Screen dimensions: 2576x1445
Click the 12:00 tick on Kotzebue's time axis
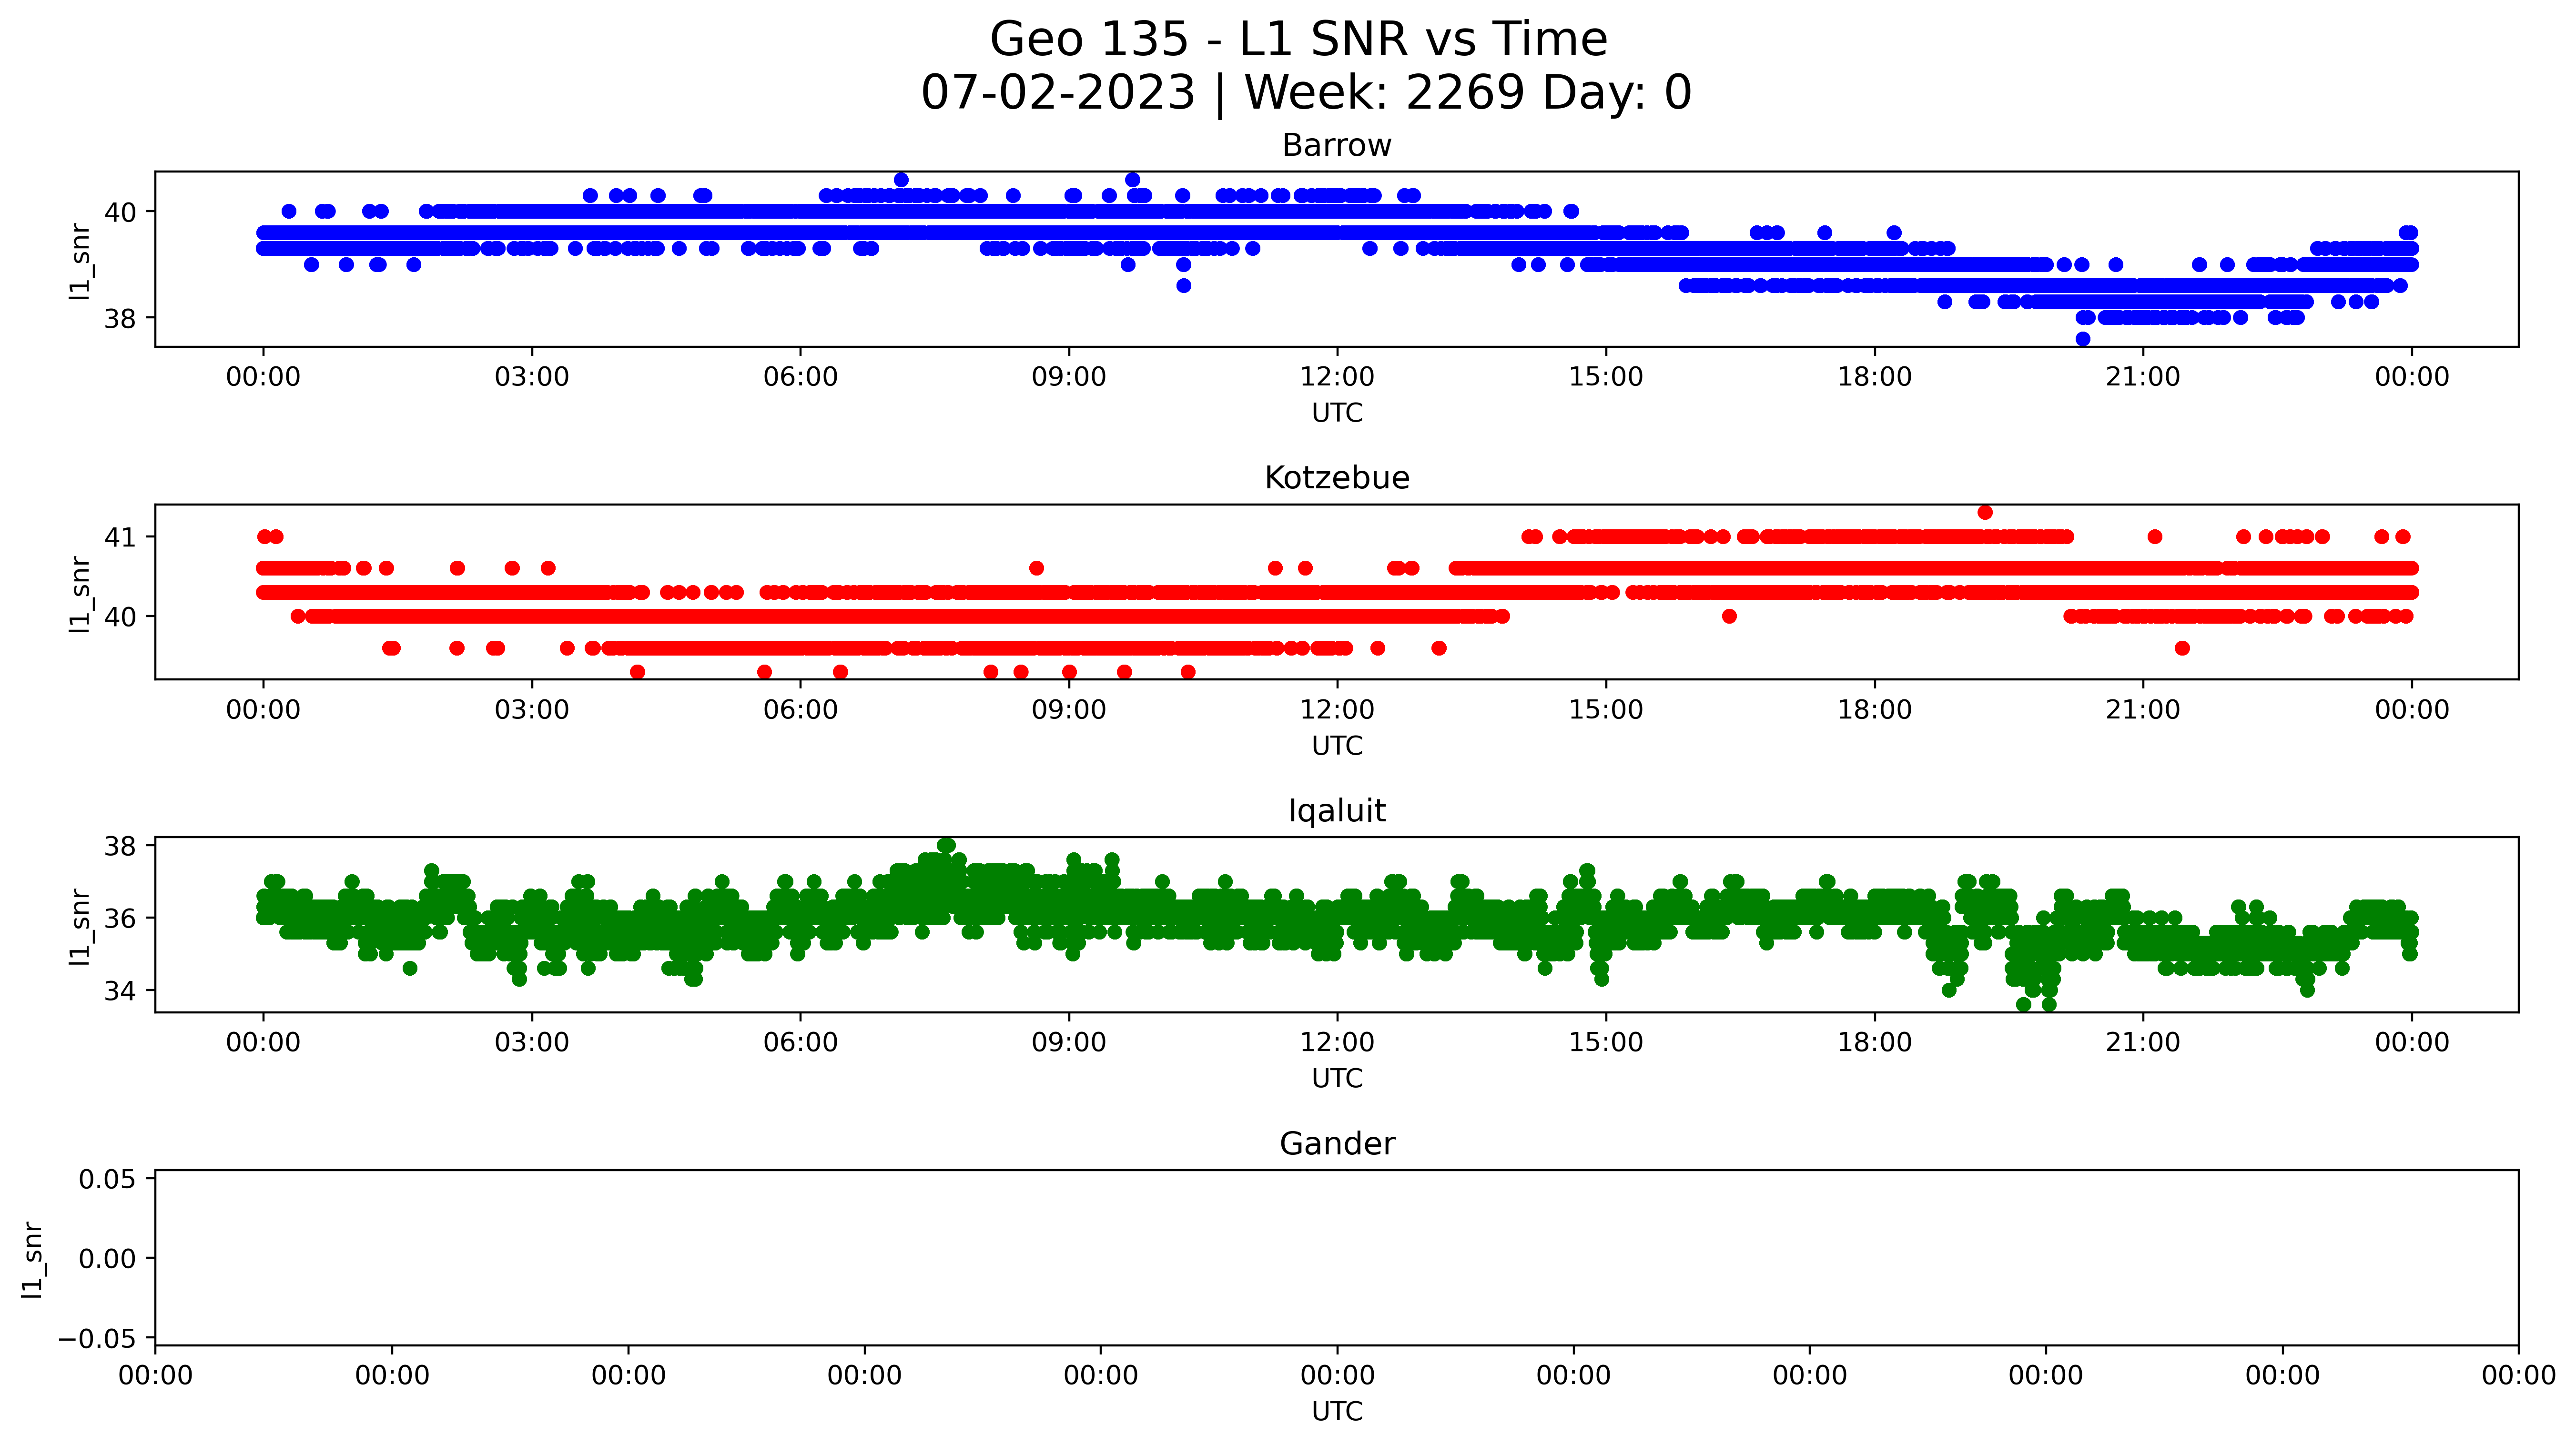tap(1337, 710)
